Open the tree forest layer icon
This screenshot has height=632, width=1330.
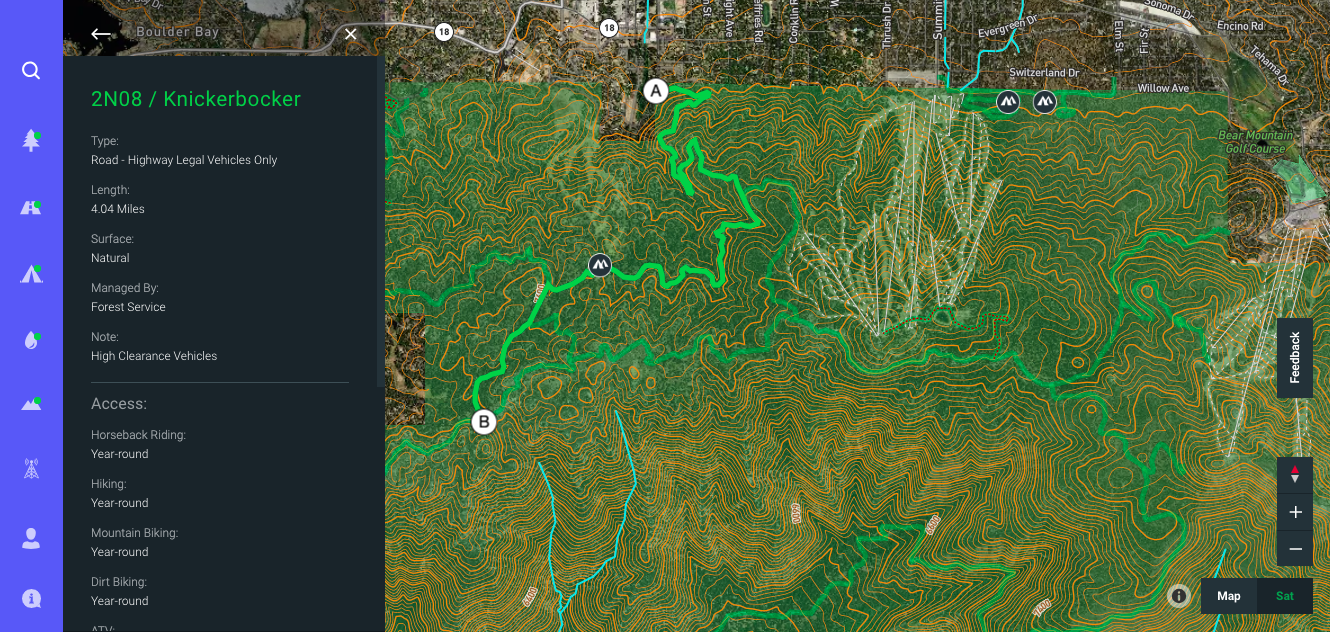(x=31, y=140)
